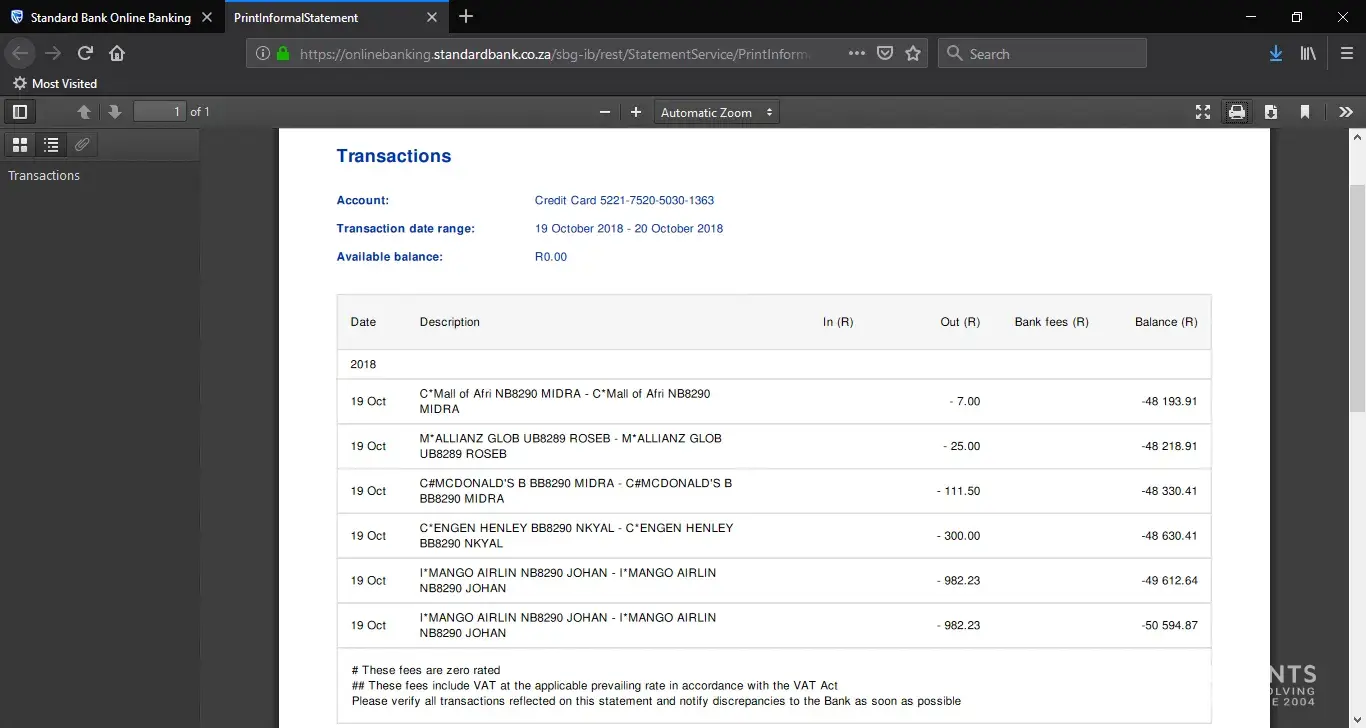Show thumbnails view in sidebar
The height and width of the screenshot is (728, 1366).
19,145
